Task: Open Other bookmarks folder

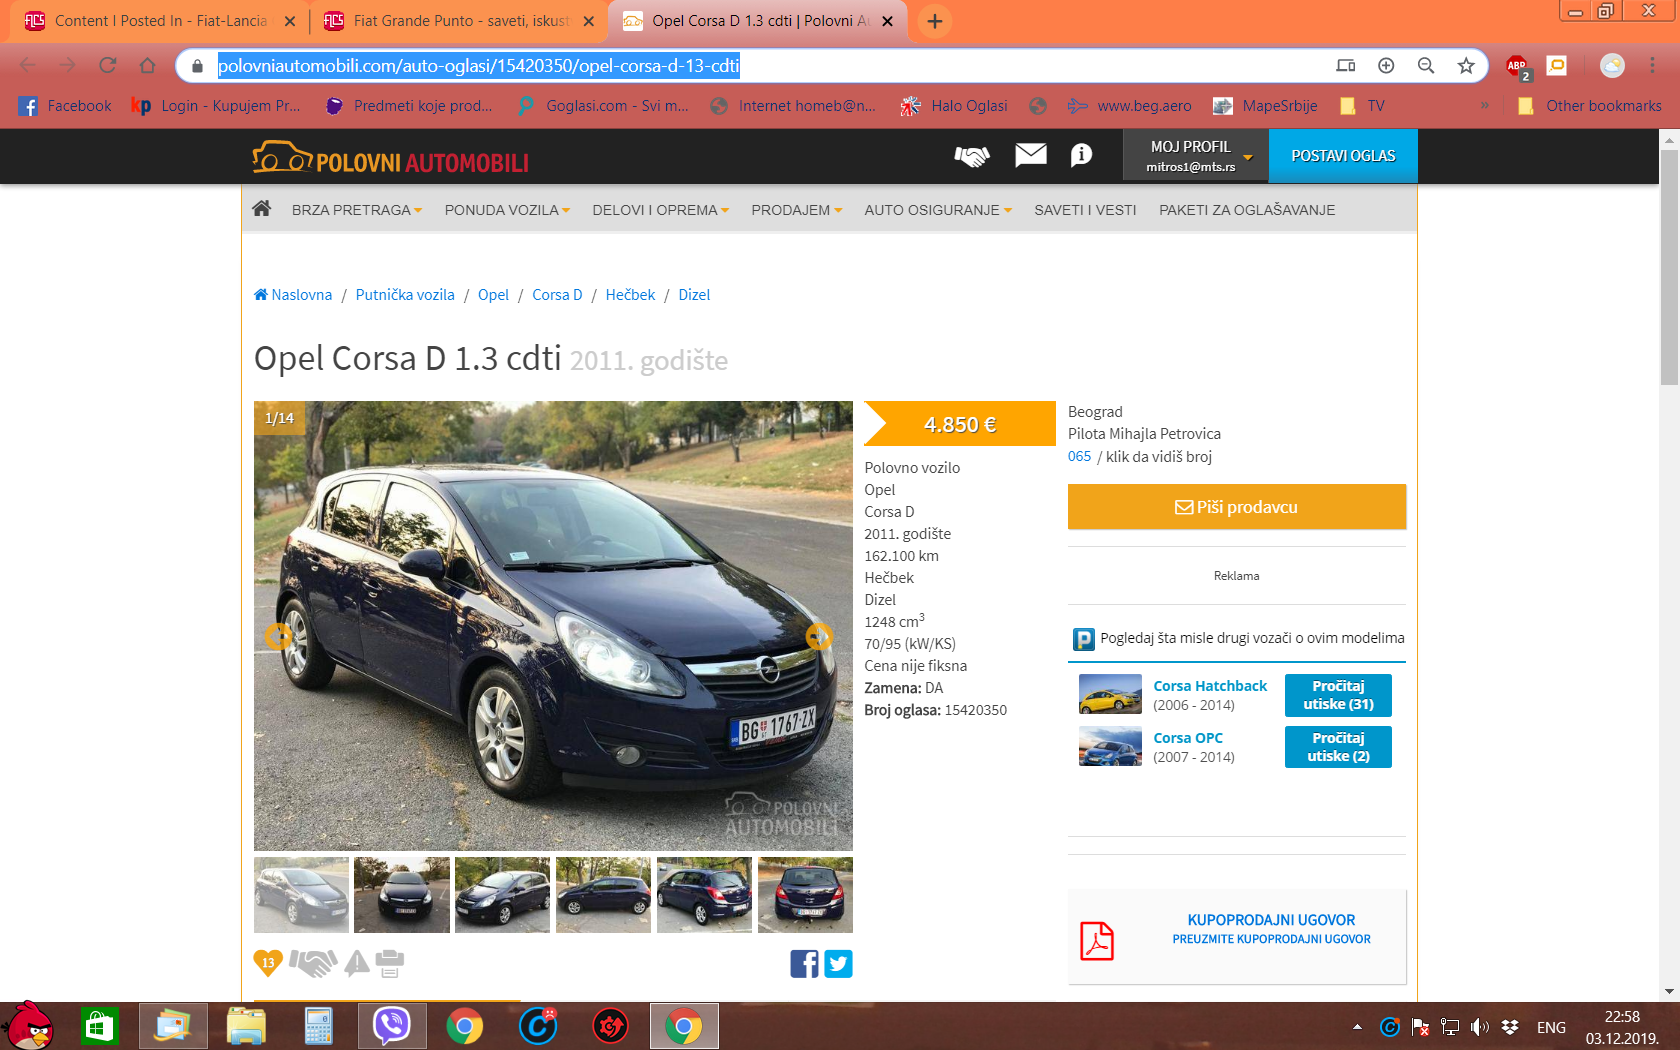Action: pyautogui.click(x=1589, y=106)
